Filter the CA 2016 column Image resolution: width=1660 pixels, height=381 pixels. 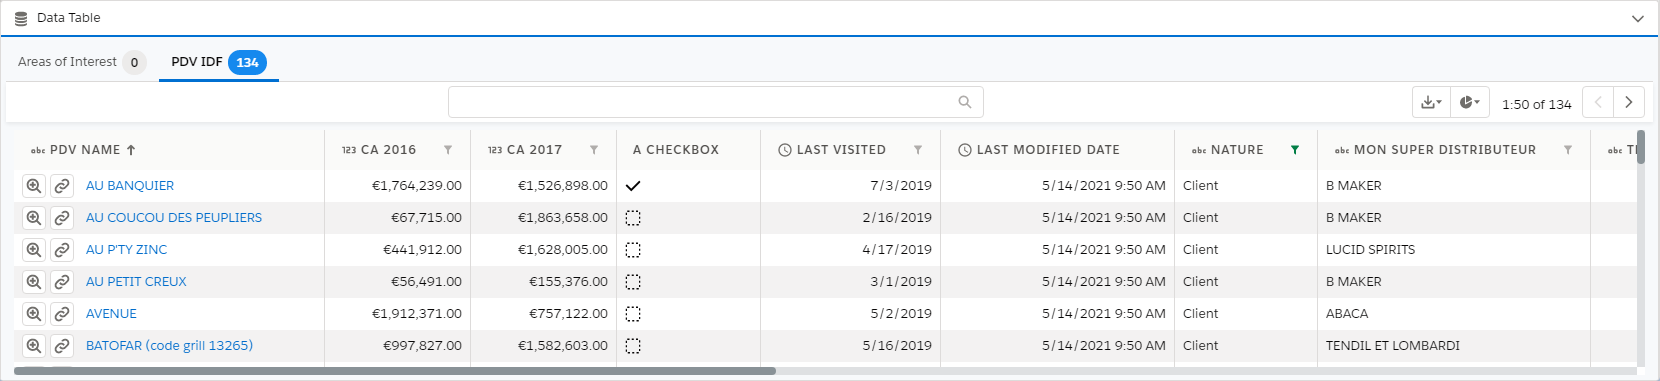[x=448, y=150]
